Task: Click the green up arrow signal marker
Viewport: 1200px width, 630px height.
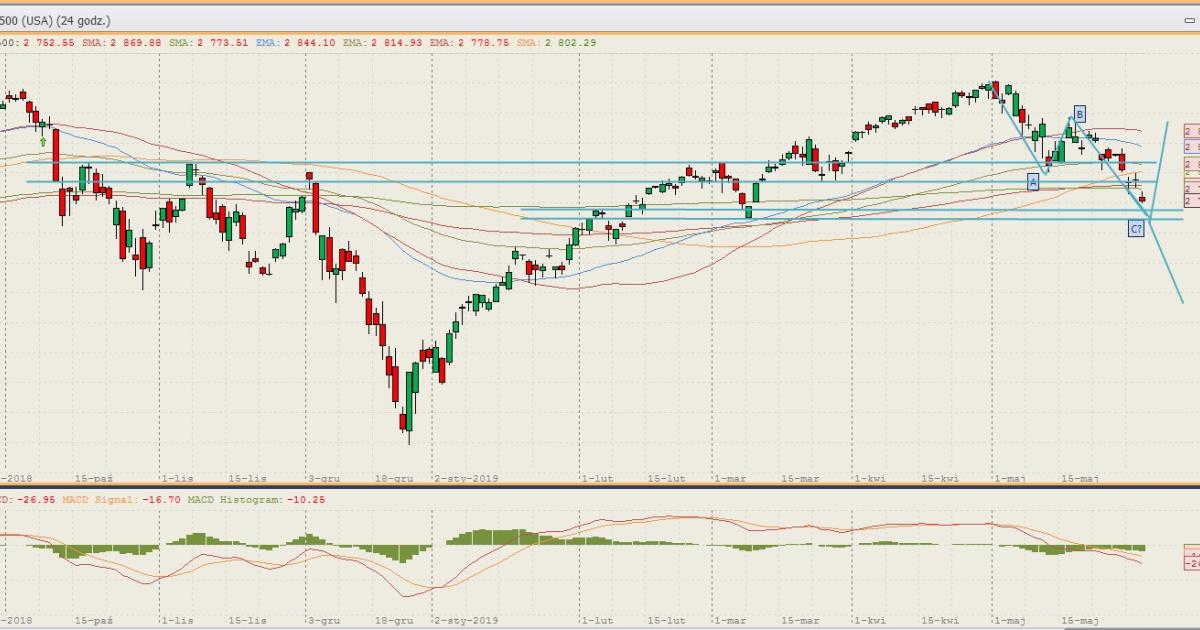Action: (42, 143)
